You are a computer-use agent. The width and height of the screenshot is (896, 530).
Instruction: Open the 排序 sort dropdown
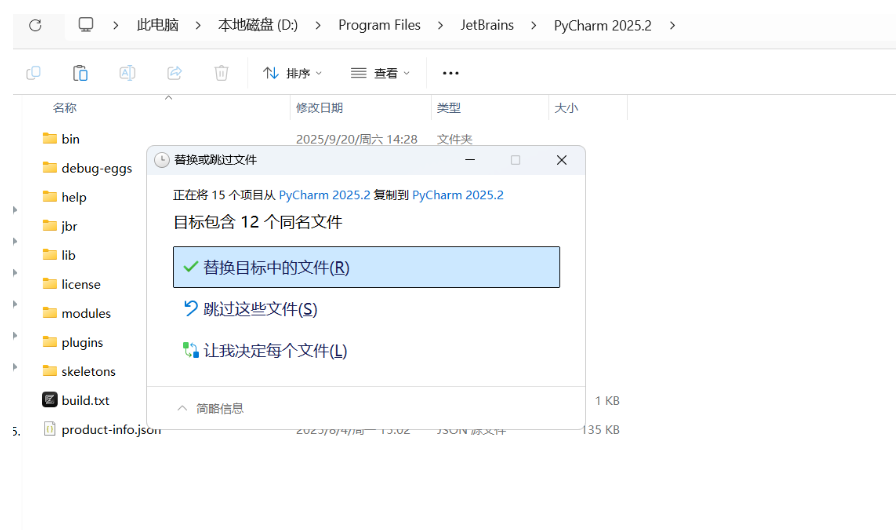pyautogui.click(x=292, y=73)
